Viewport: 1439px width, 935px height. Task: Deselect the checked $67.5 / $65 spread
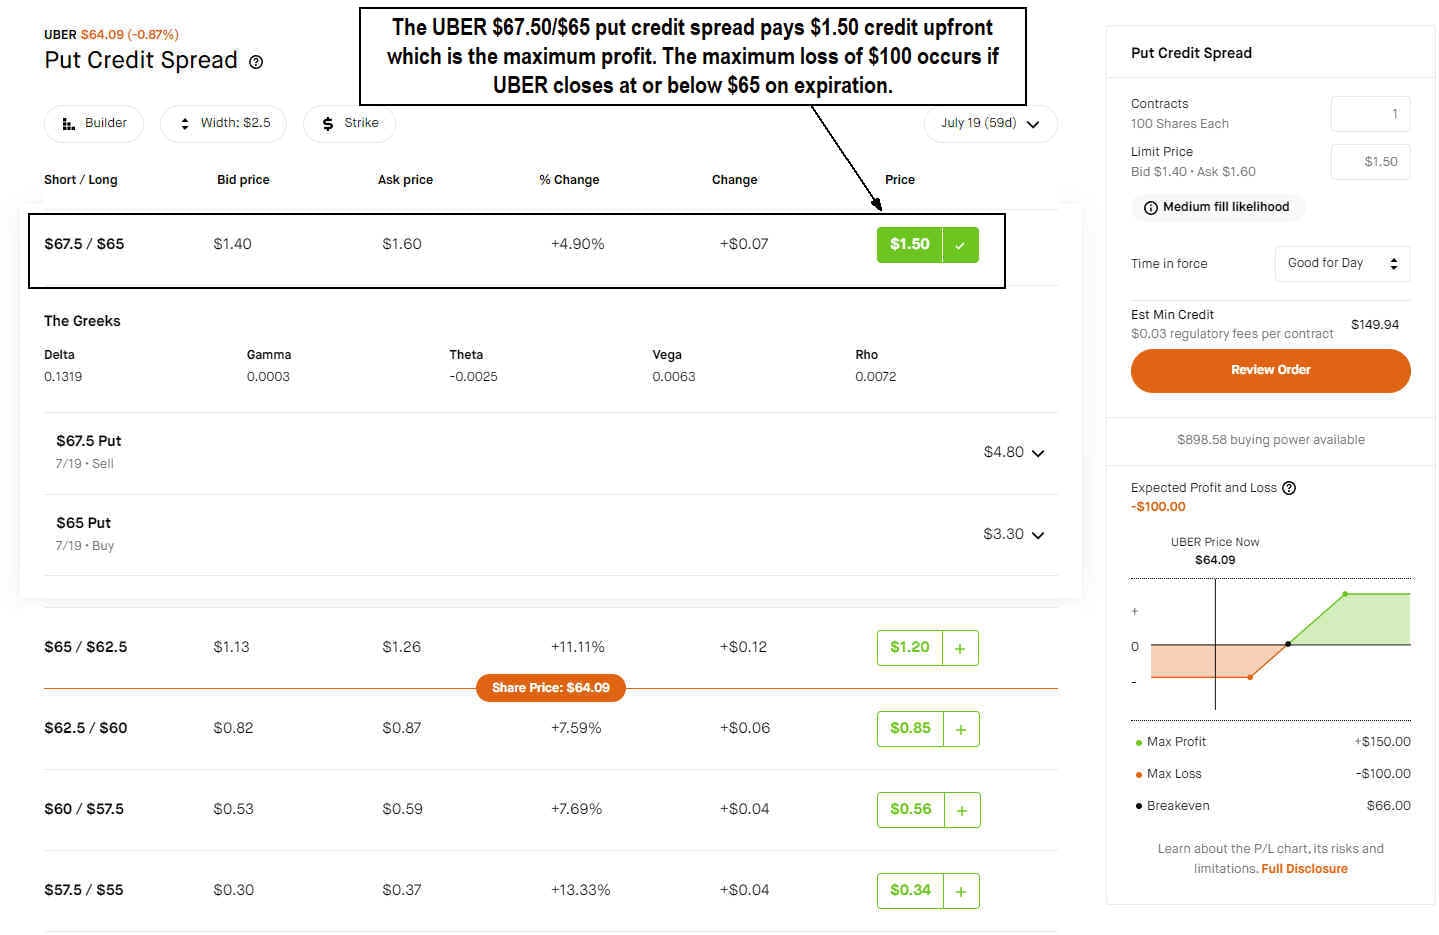(x=960, y=245)
